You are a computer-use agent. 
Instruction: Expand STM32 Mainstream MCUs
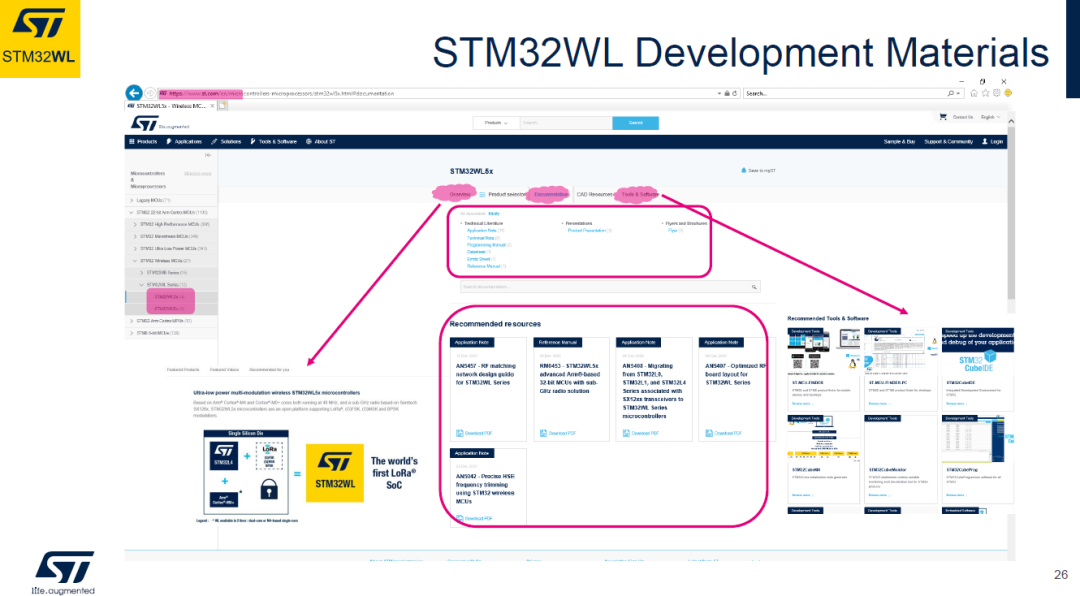[135, 236]
